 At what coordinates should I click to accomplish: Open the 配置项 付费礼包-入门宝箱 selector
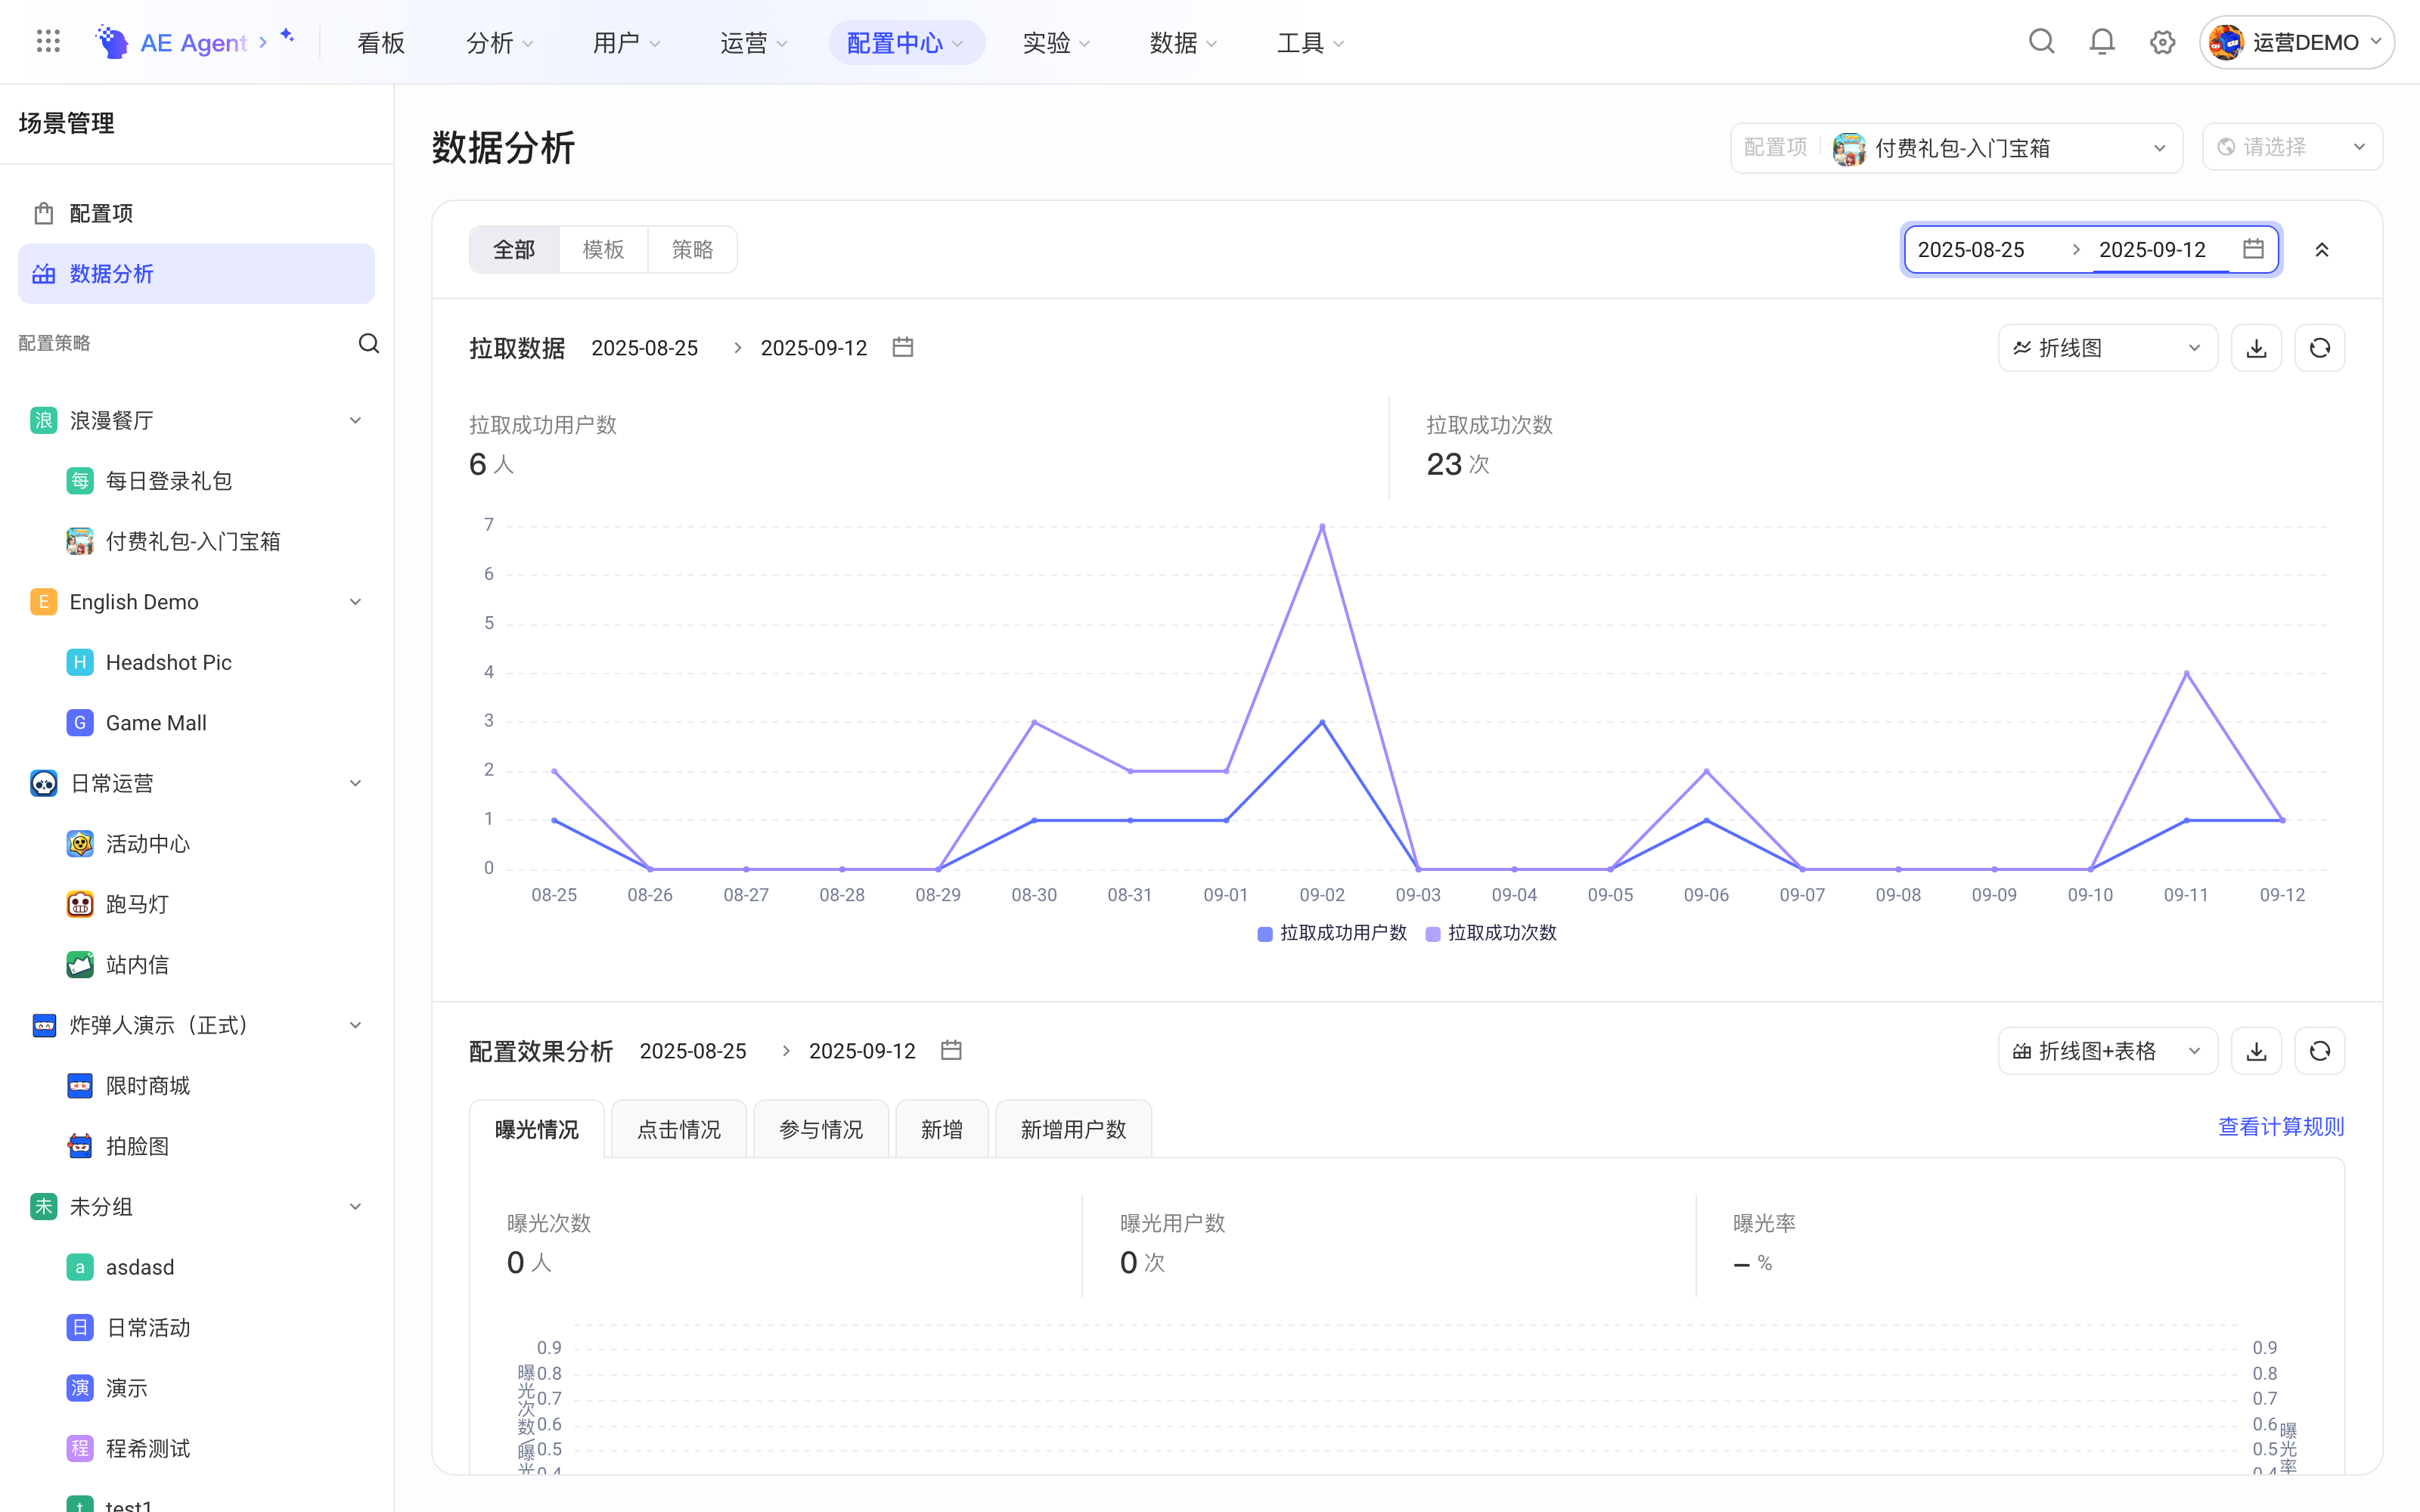click(1957, 148)
